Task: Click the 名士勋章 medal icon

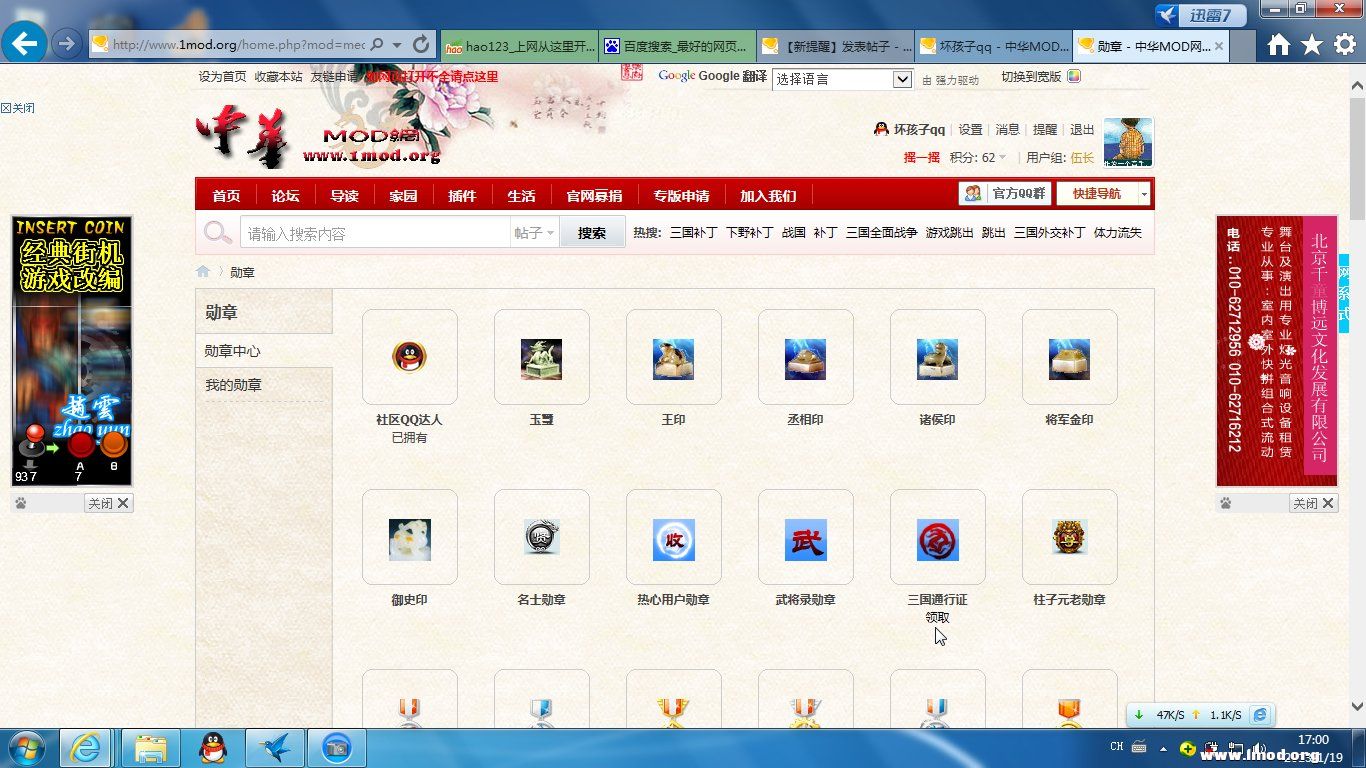Action: 541,538
